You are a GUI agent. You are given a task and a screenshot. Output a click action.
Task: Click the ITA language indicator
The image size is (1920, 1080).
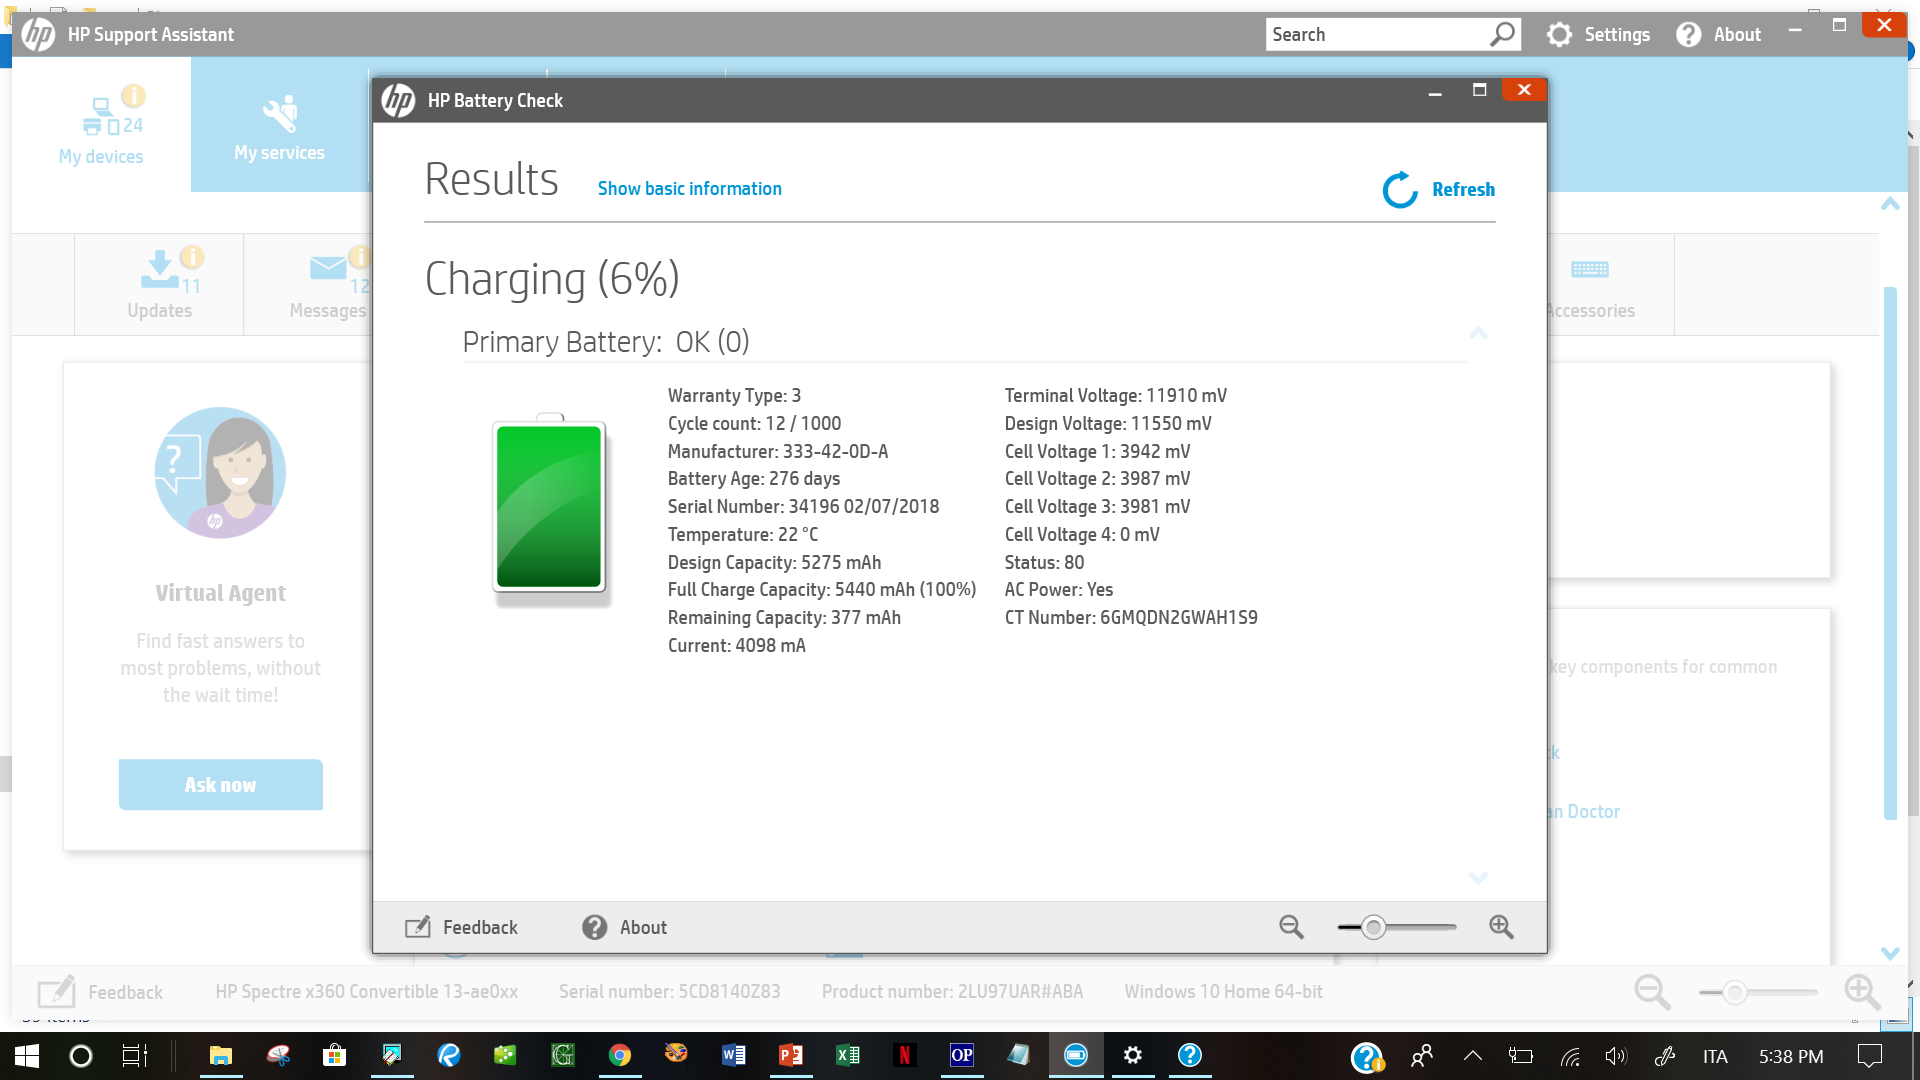pos(1715,1056)
